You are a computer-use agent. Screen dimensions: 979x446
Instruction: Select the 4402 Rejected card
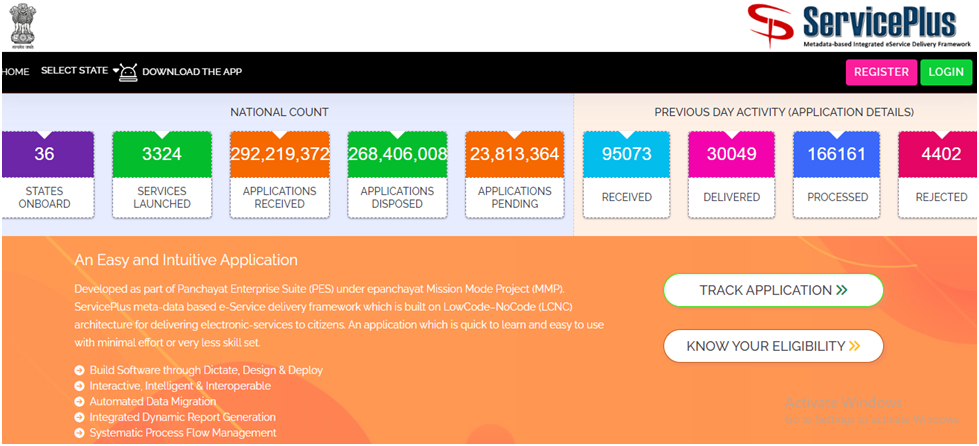[938, 174]
